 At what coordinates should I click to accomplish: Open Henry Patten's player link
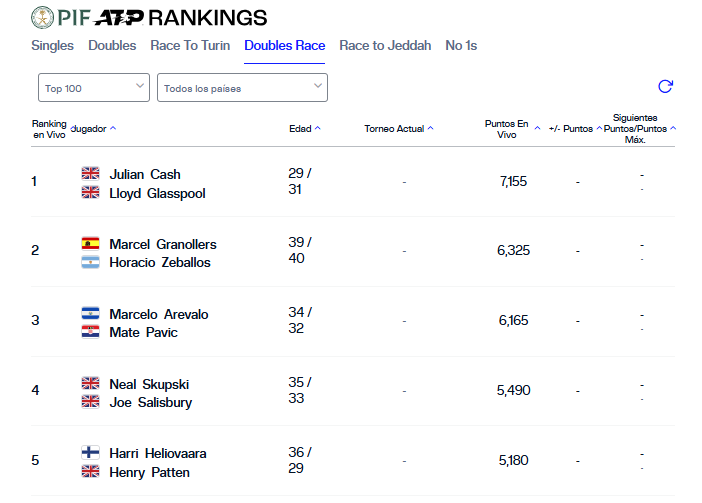(150, 472)
